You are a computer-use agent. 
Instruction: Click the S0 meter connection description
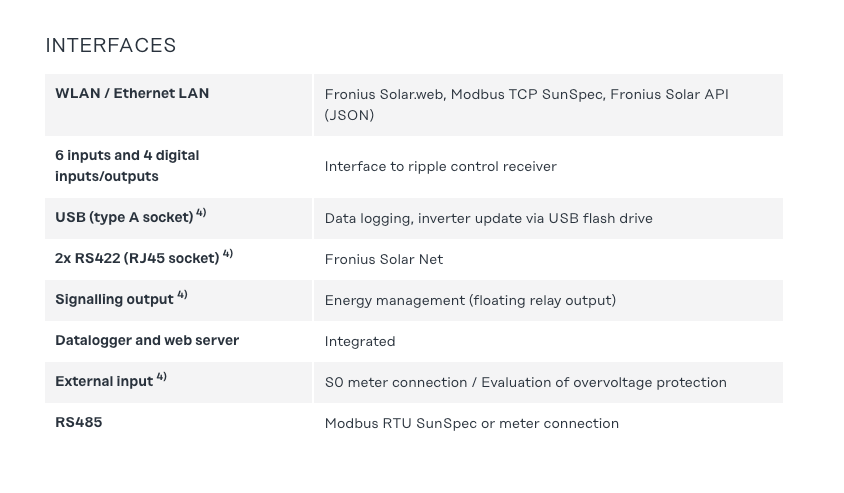pyautogui.click(x=525, y=382)
